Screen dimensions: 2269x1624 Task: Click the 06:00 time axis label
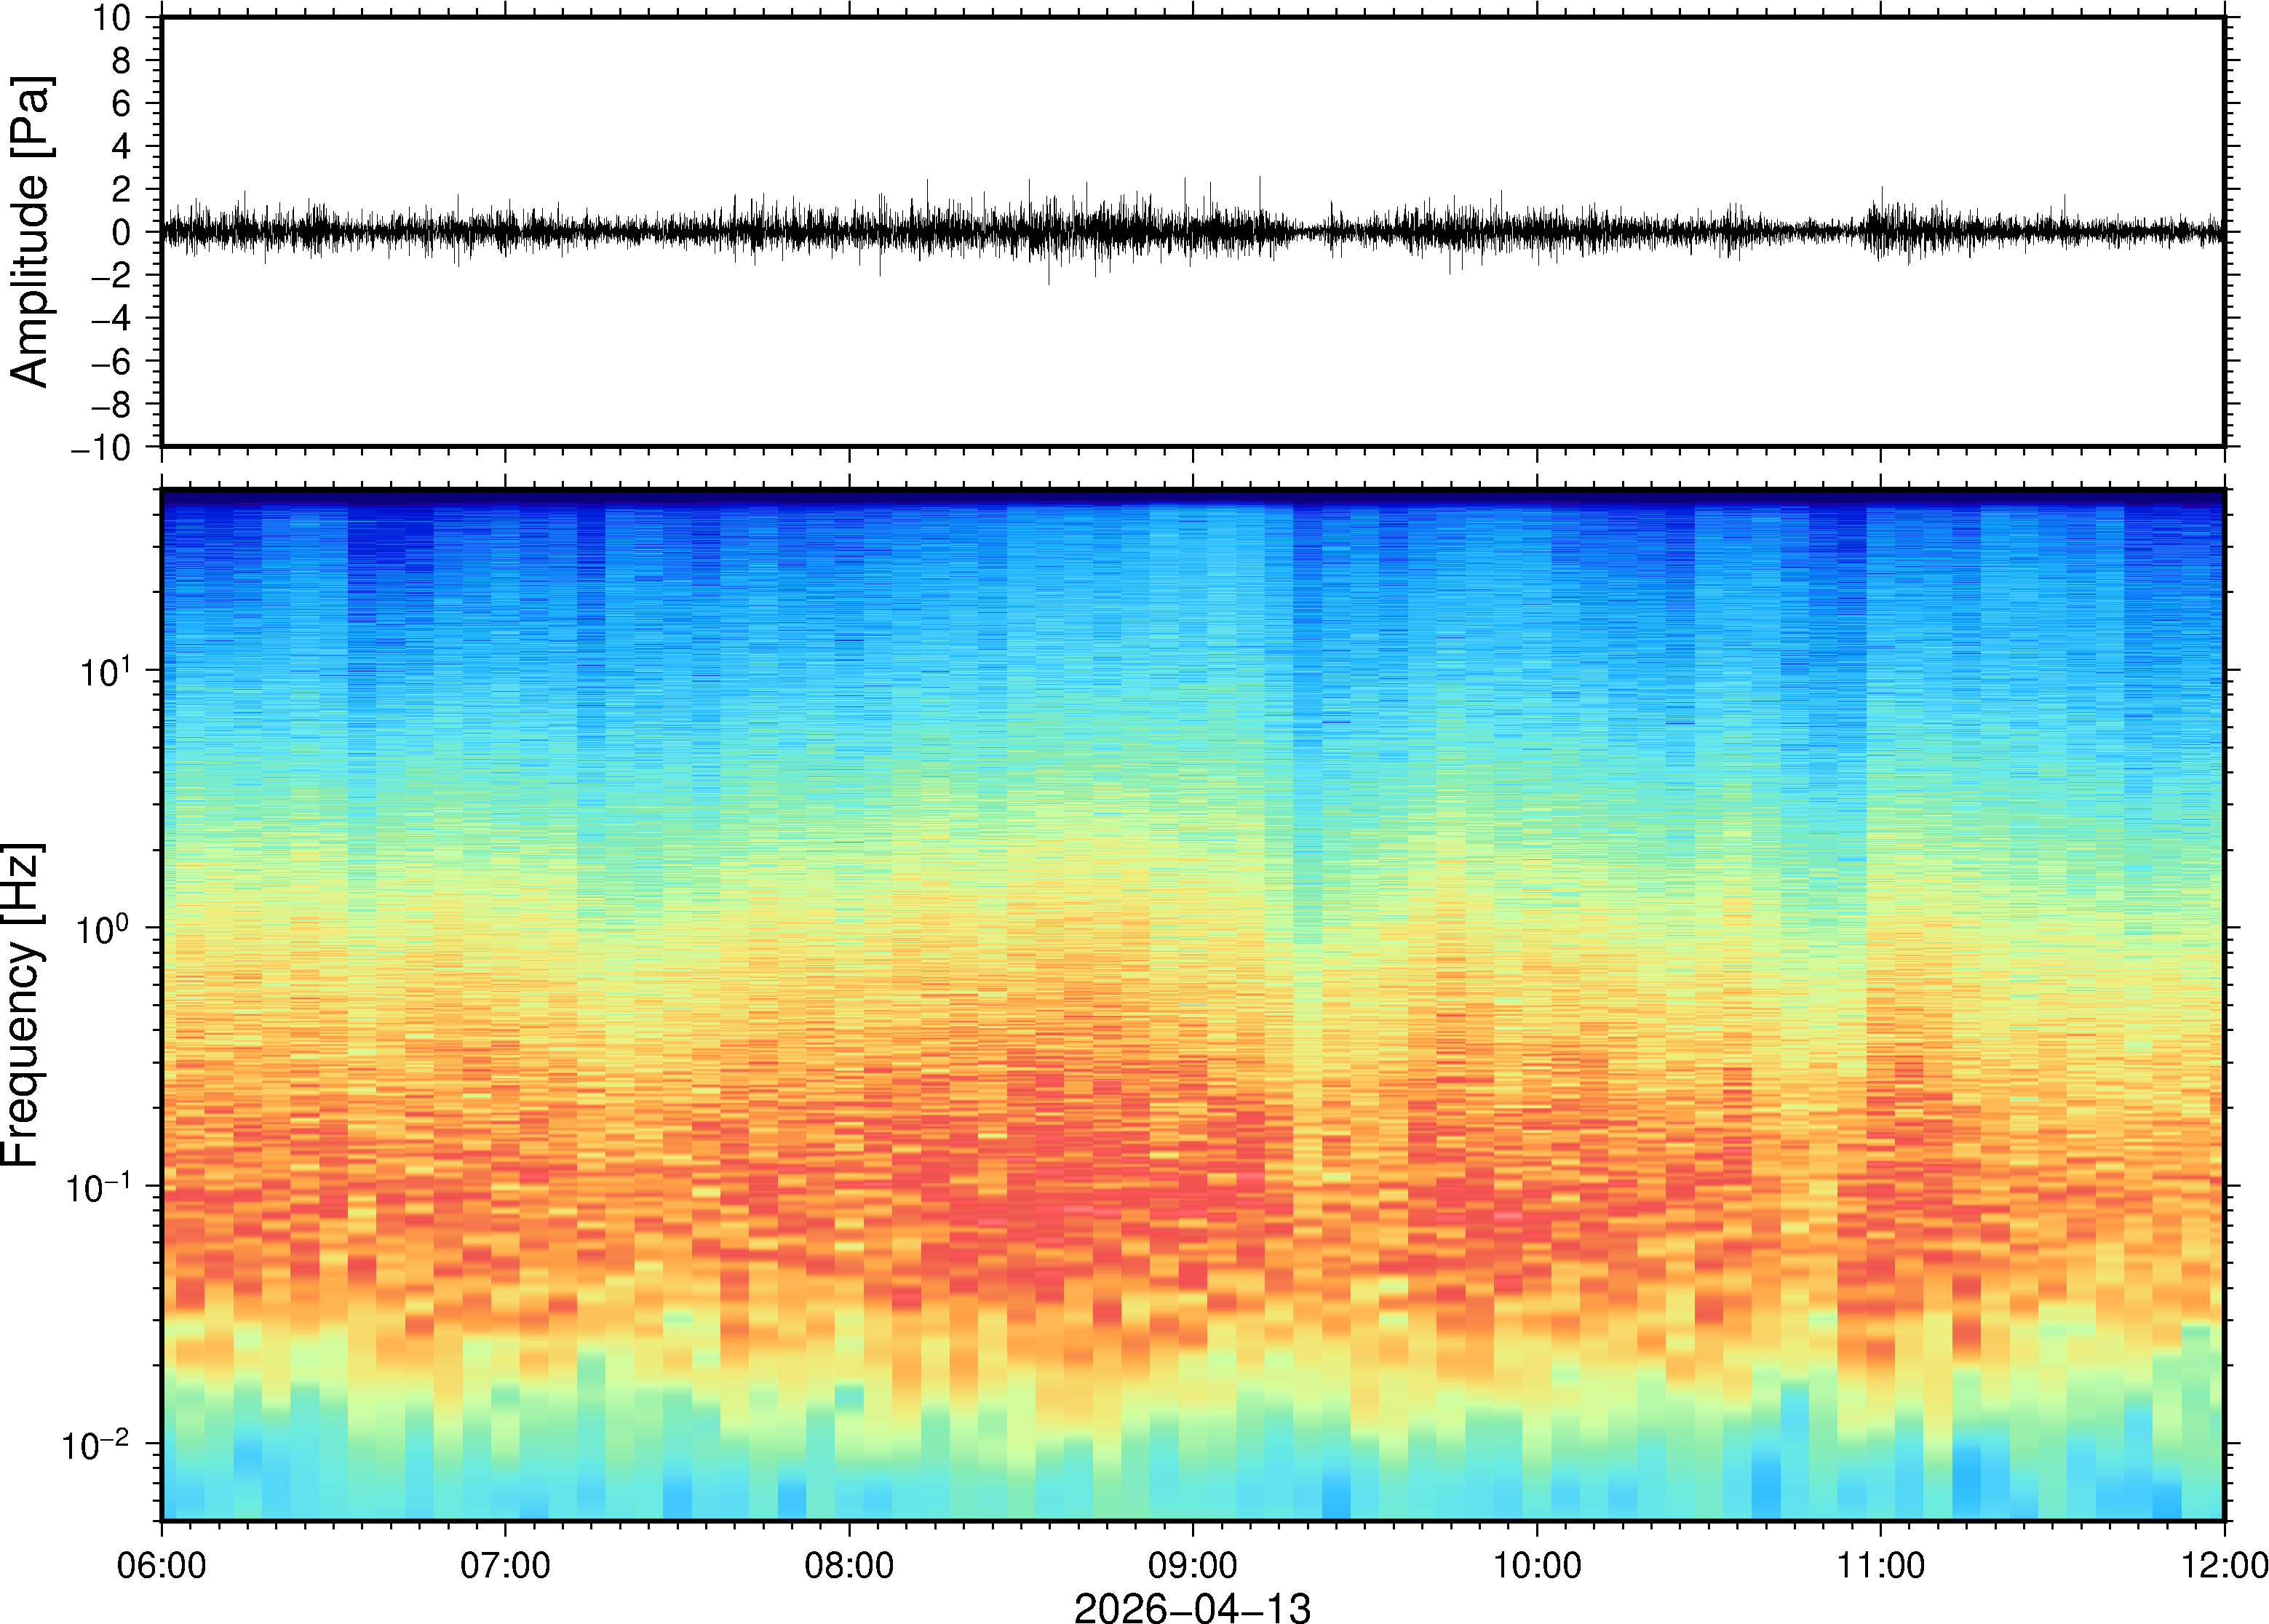pos(162,1564)
